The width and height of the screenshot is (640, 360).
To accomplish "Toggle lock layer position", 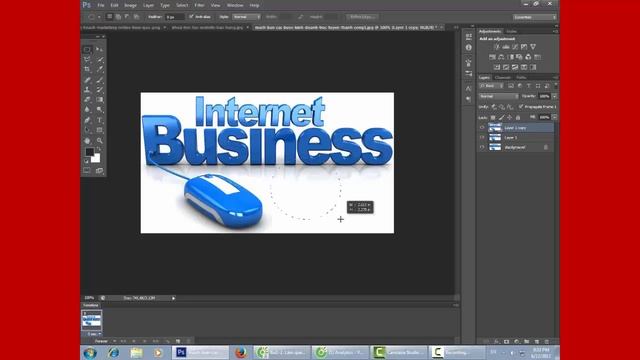I will point(509,118).
